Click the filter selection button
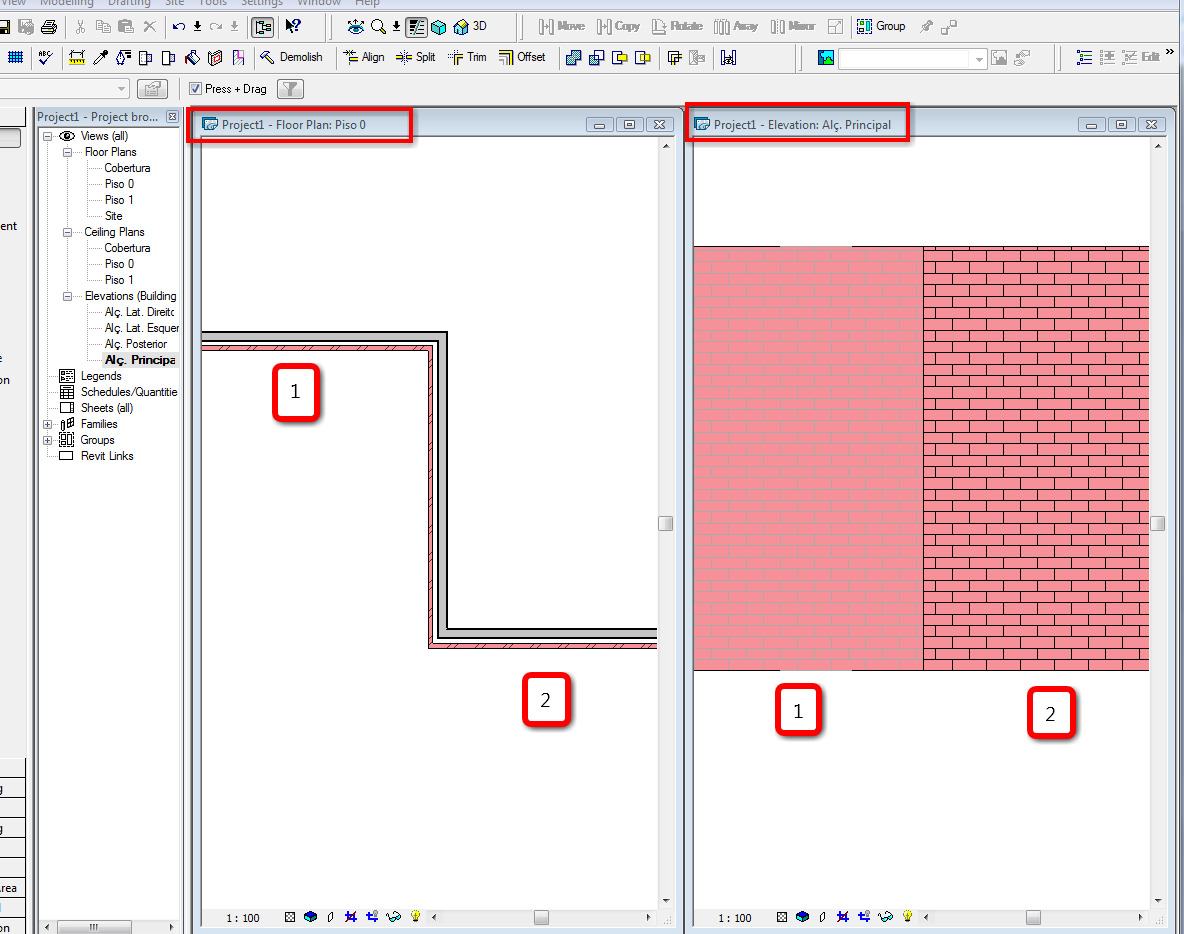The width and height of the screenshot is (1184, 934). coord(290,89)
